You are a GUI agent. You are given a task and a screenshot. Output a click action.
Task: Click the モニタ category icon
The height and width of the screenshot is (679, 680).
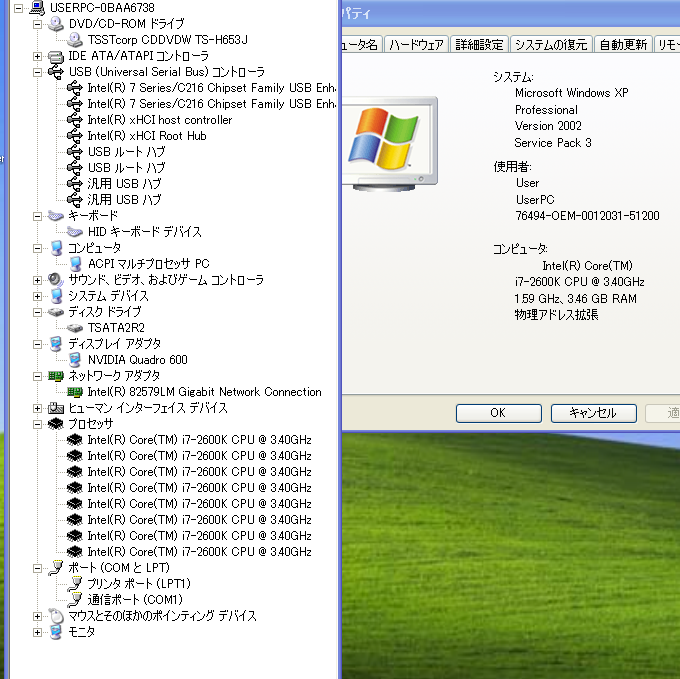coord(56,632)
